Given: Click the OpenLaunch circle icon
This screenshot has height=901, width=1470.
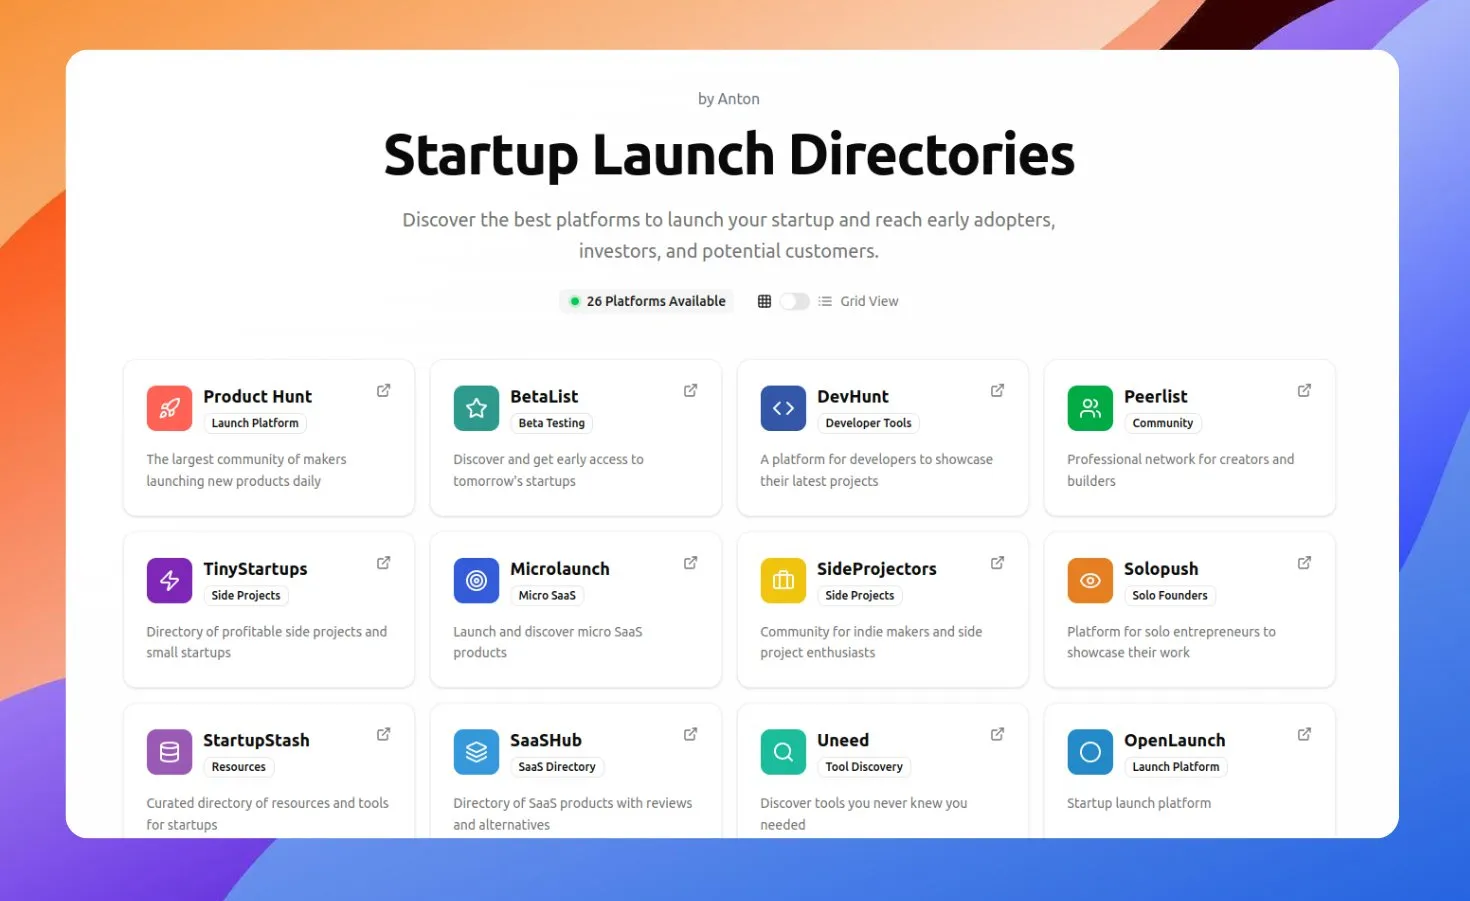Looking at the screenshot, I should coord(1090,752).
